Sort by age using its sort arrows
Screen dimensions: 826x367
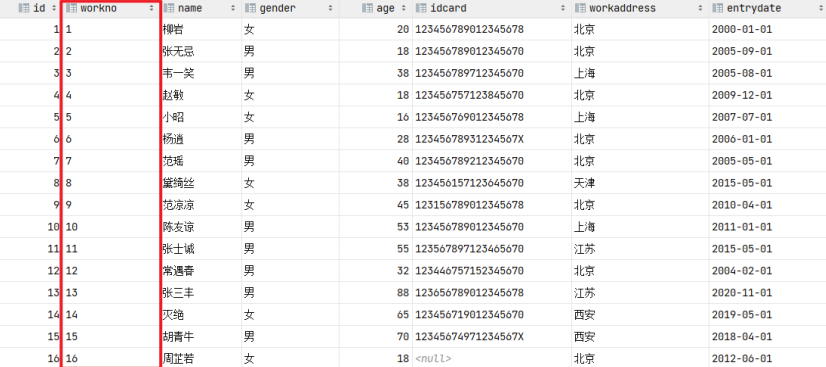point(404,8)
